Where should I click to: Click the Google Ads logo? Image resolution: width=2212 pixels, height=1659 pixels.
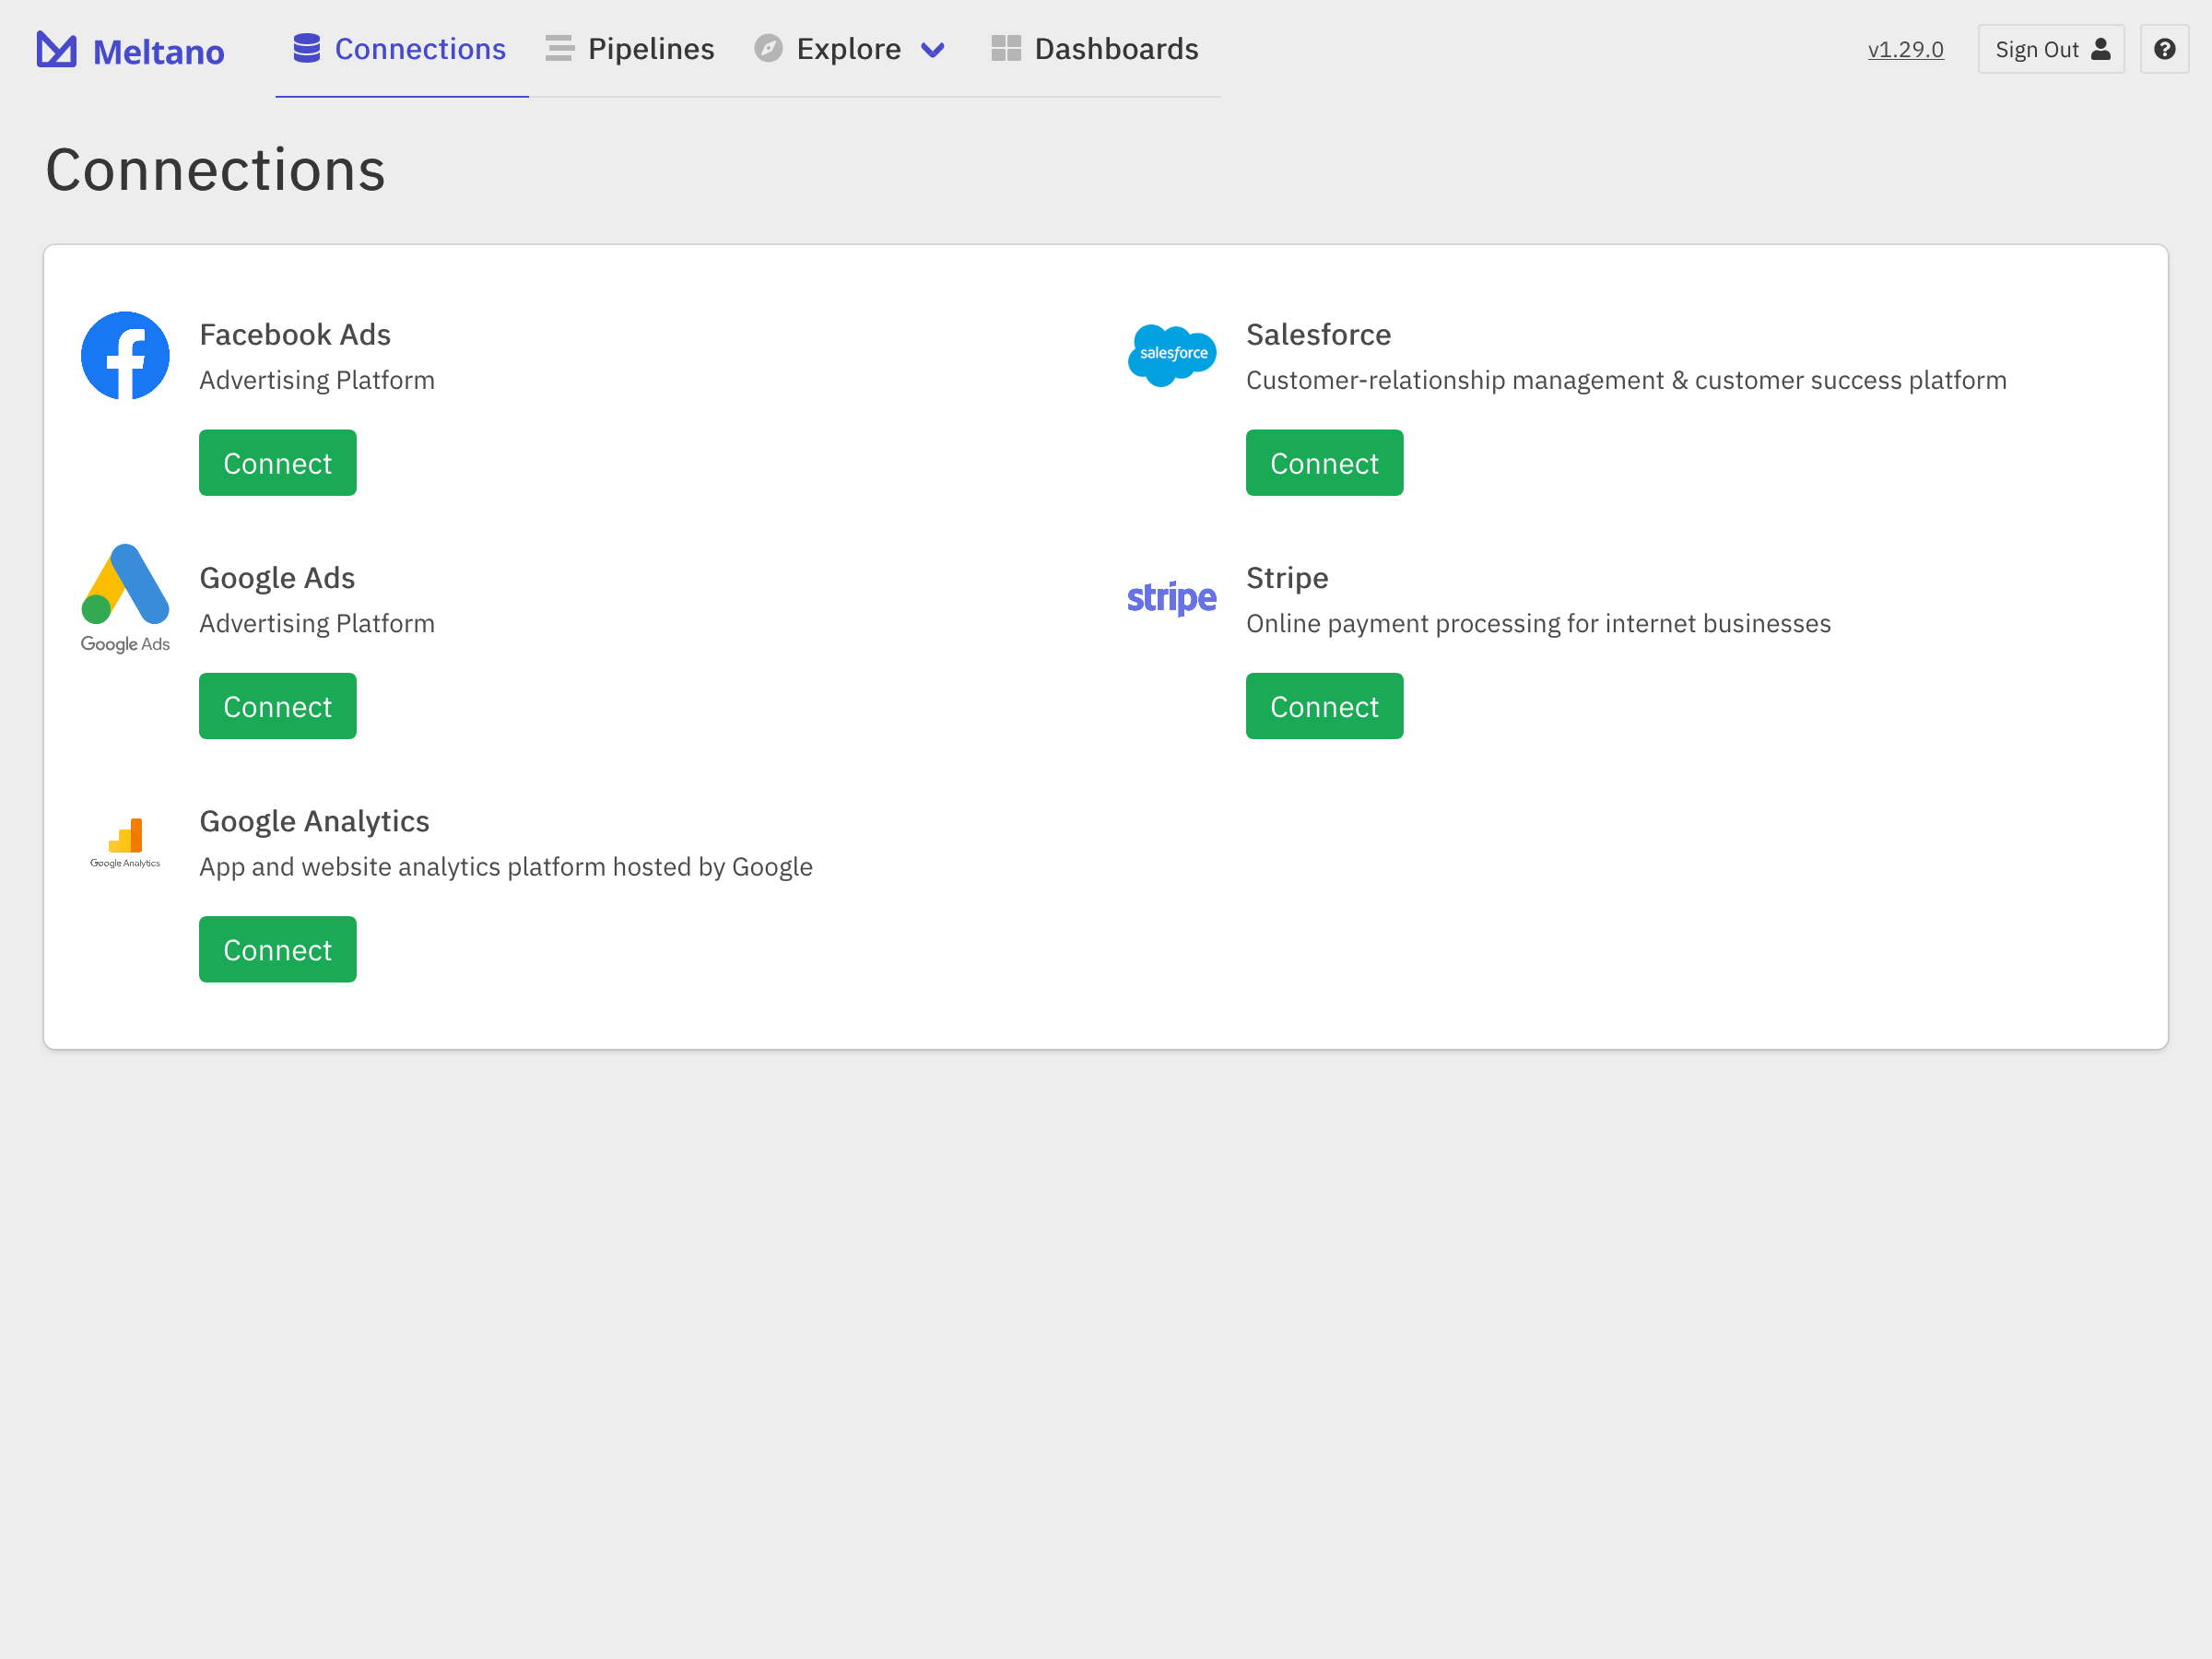pyautogui.click(x=125, y=597)
